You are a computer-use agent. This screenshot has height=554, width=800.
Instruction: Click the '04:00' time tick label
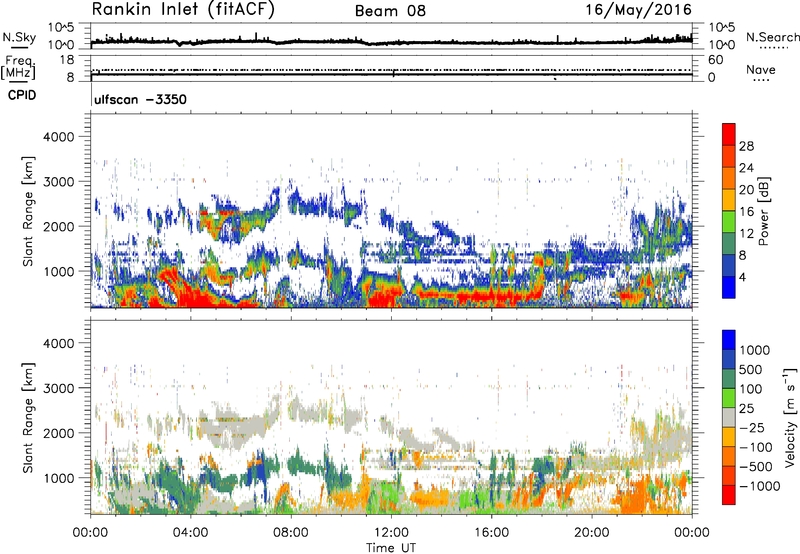190,533
